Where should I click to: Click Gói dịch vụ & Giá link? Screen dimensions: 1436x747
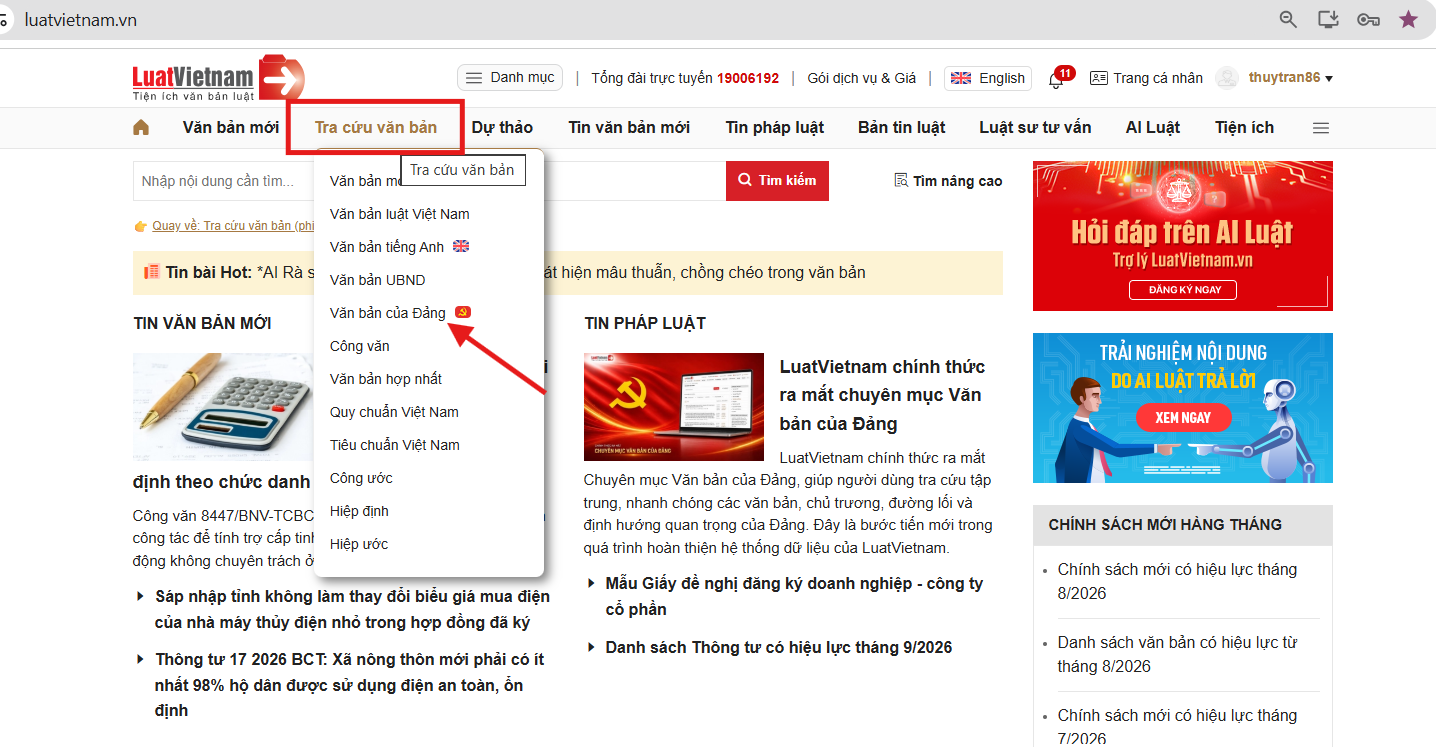click(862, 78)
